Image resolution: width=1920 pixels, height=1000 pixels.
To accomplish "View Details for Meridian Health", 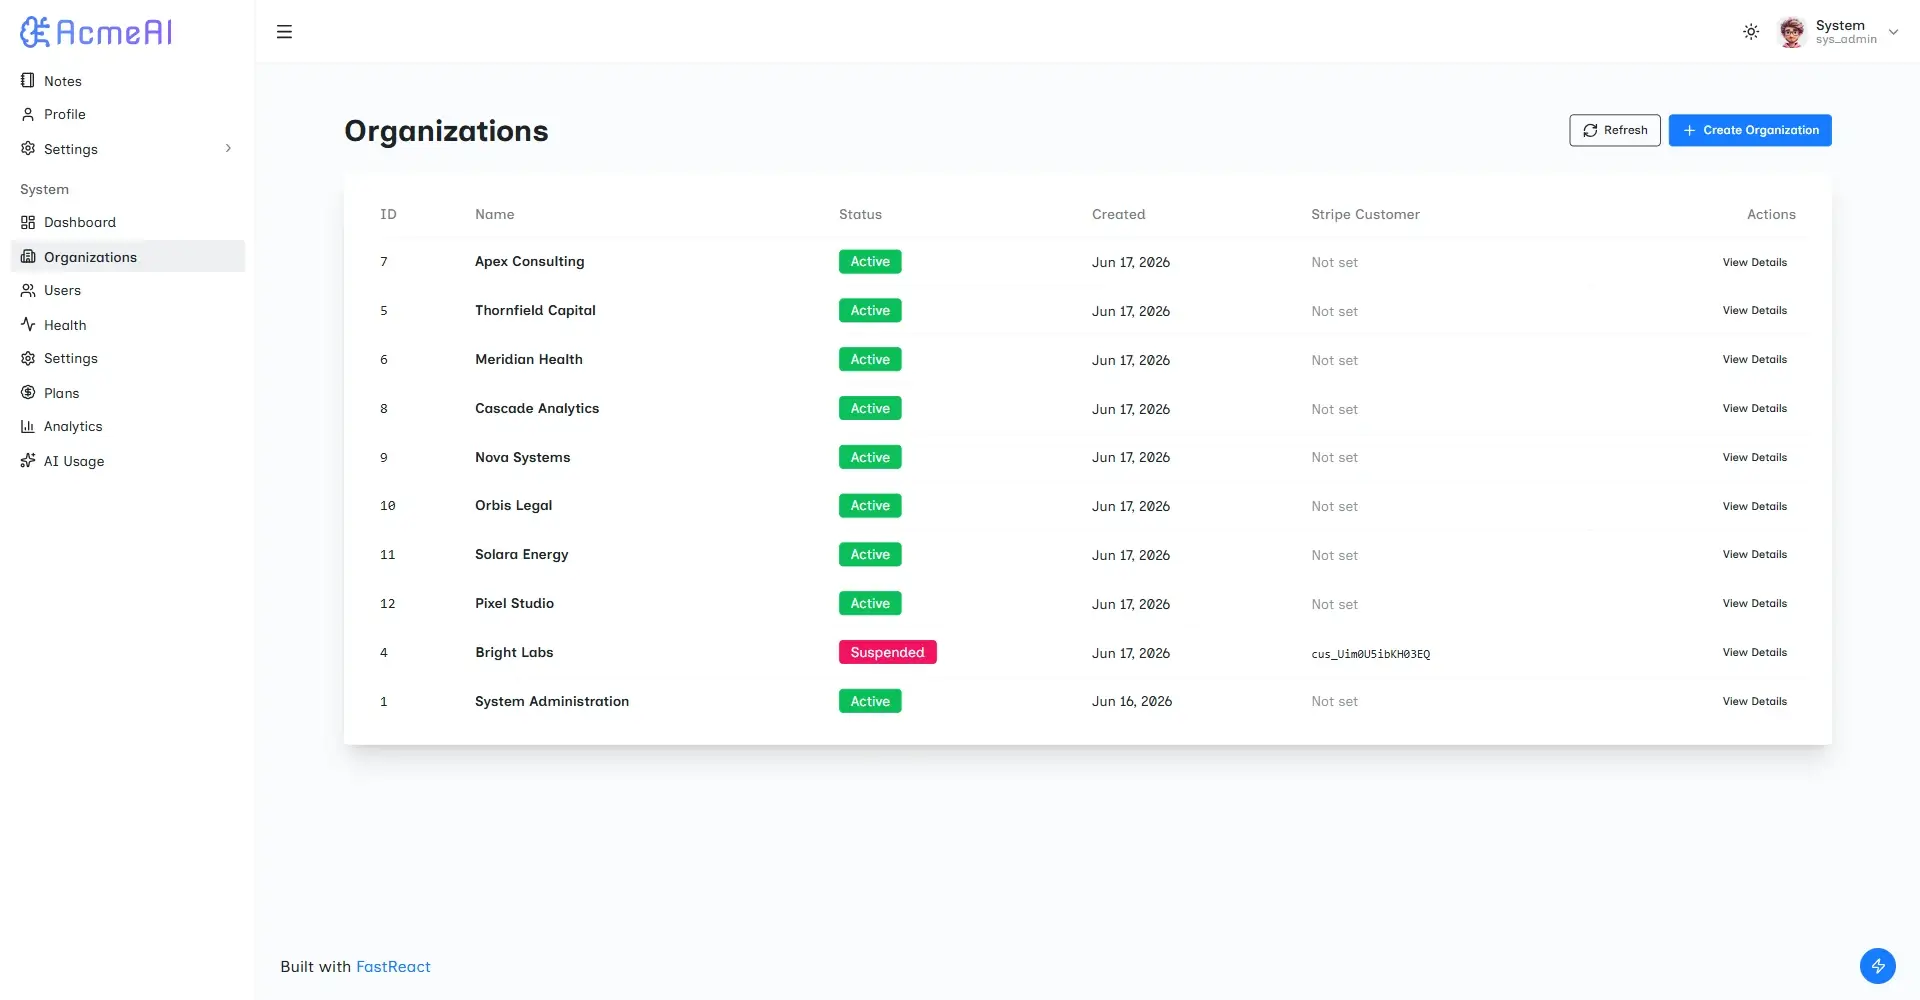I will [x=1754, y=359].
